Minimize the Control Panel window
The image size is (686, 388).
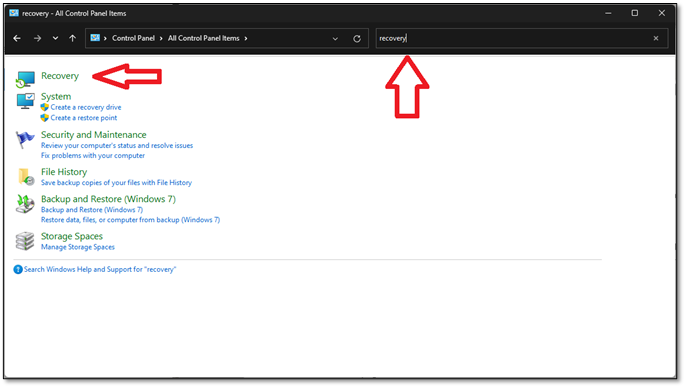click(608, 13)
